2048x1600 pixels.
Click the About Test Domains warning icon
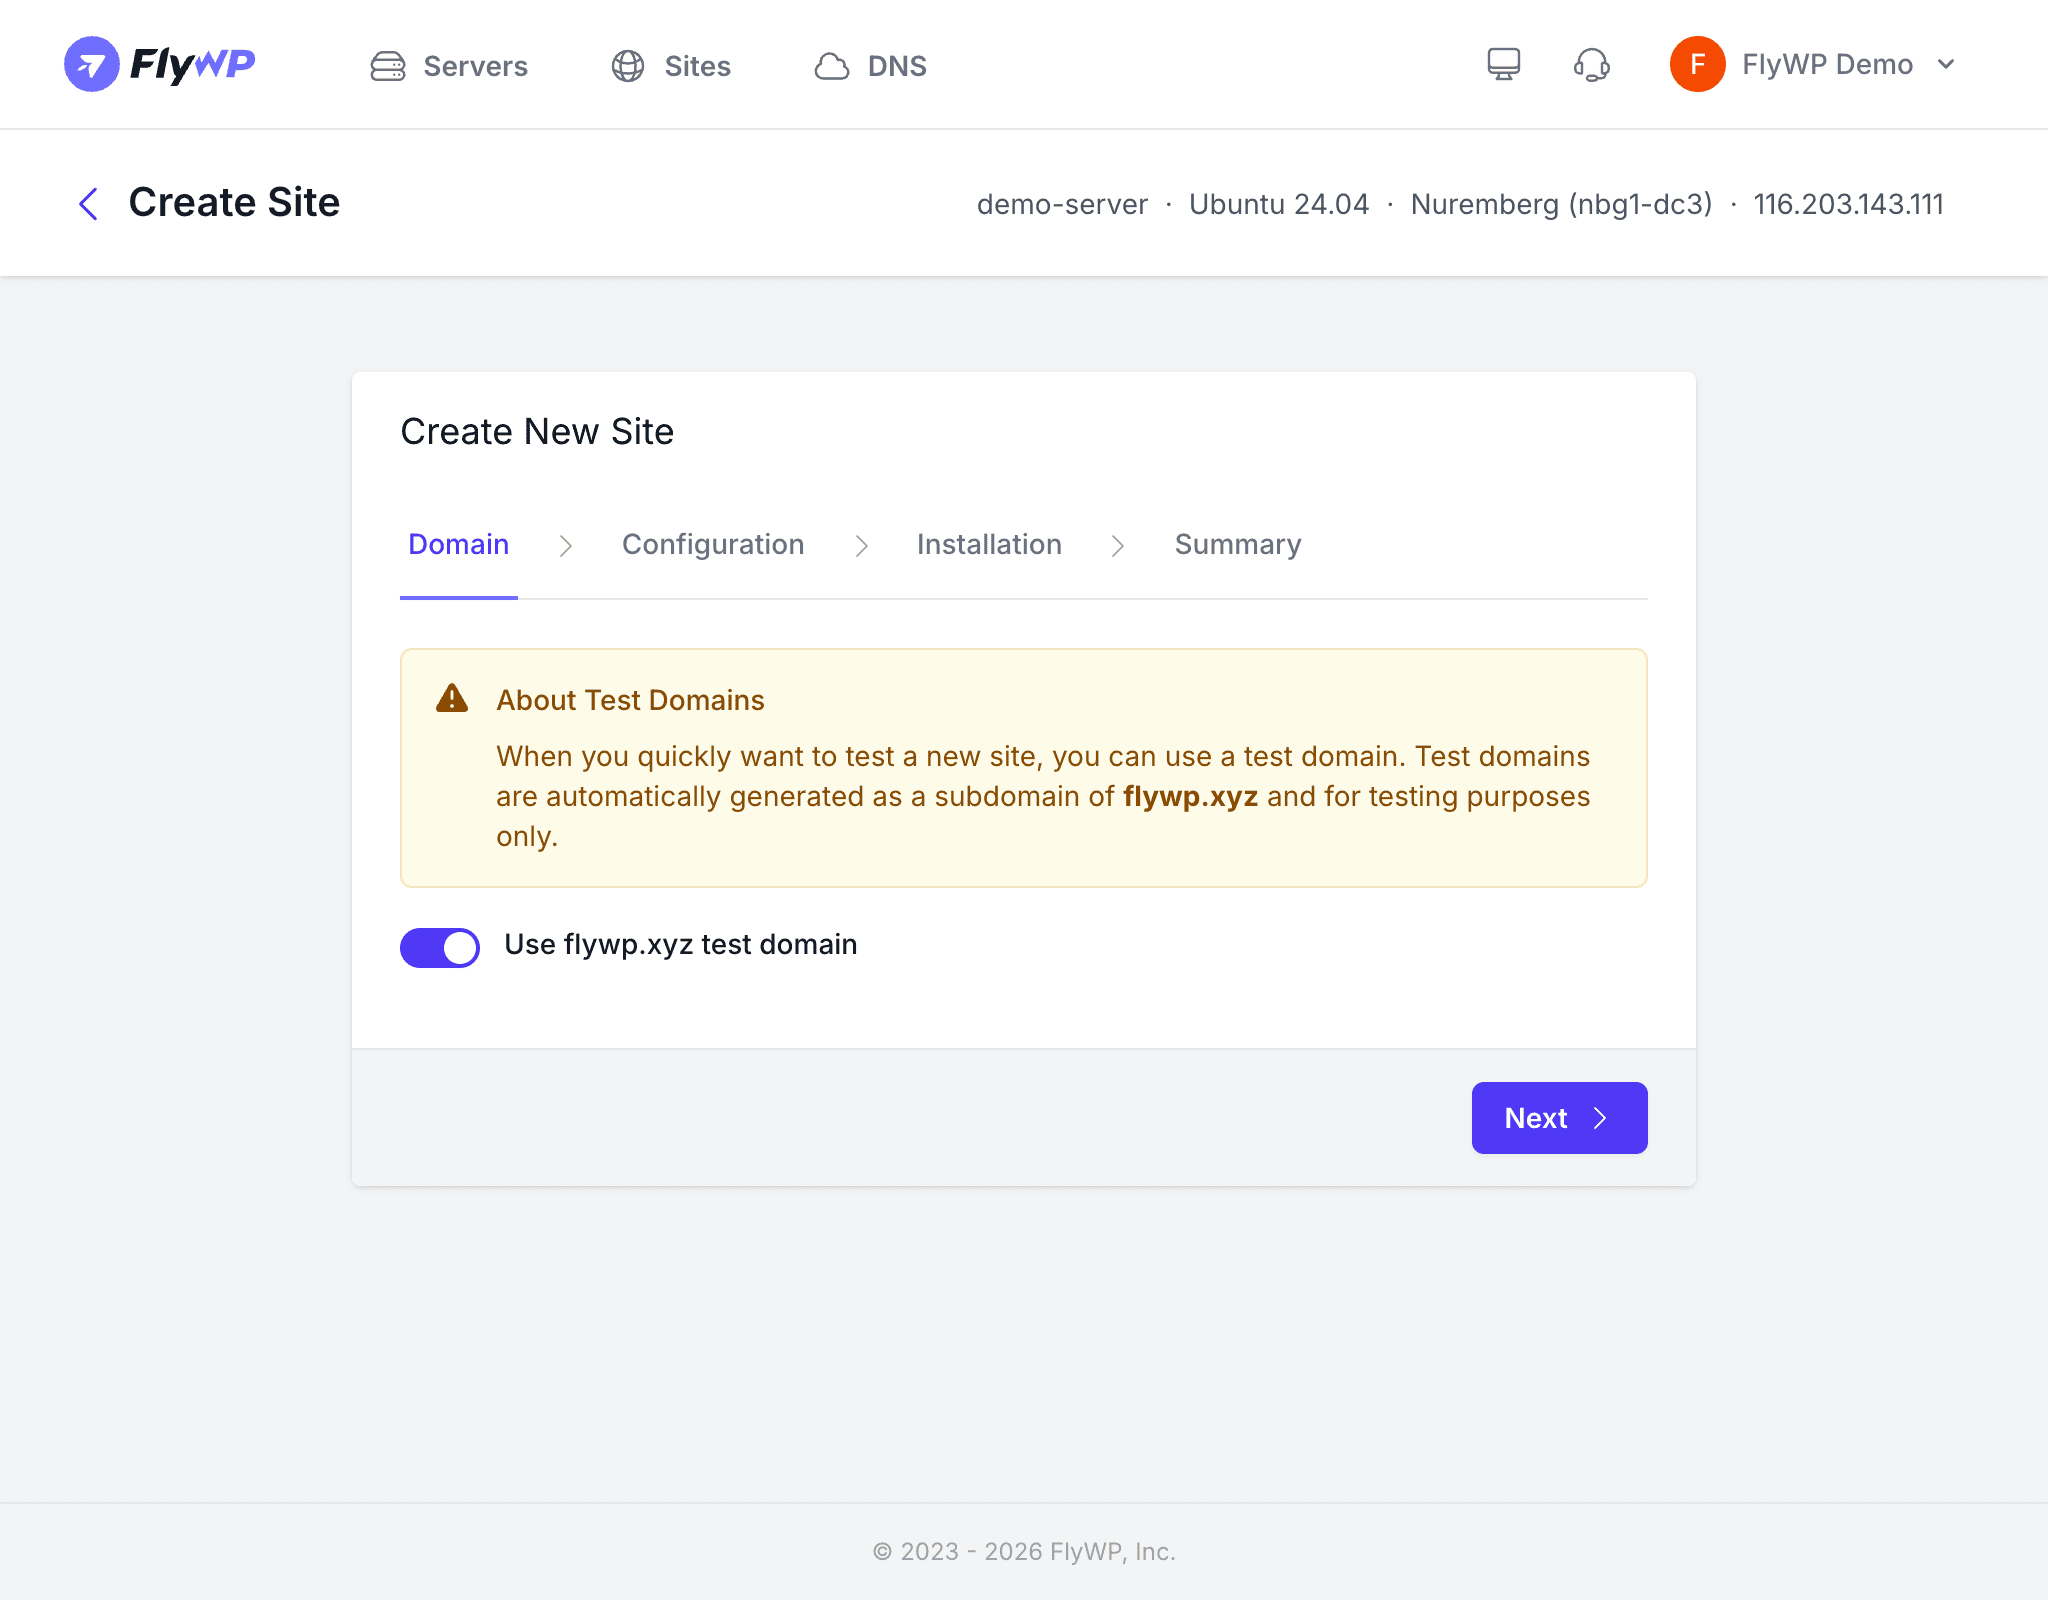(452, 698)
